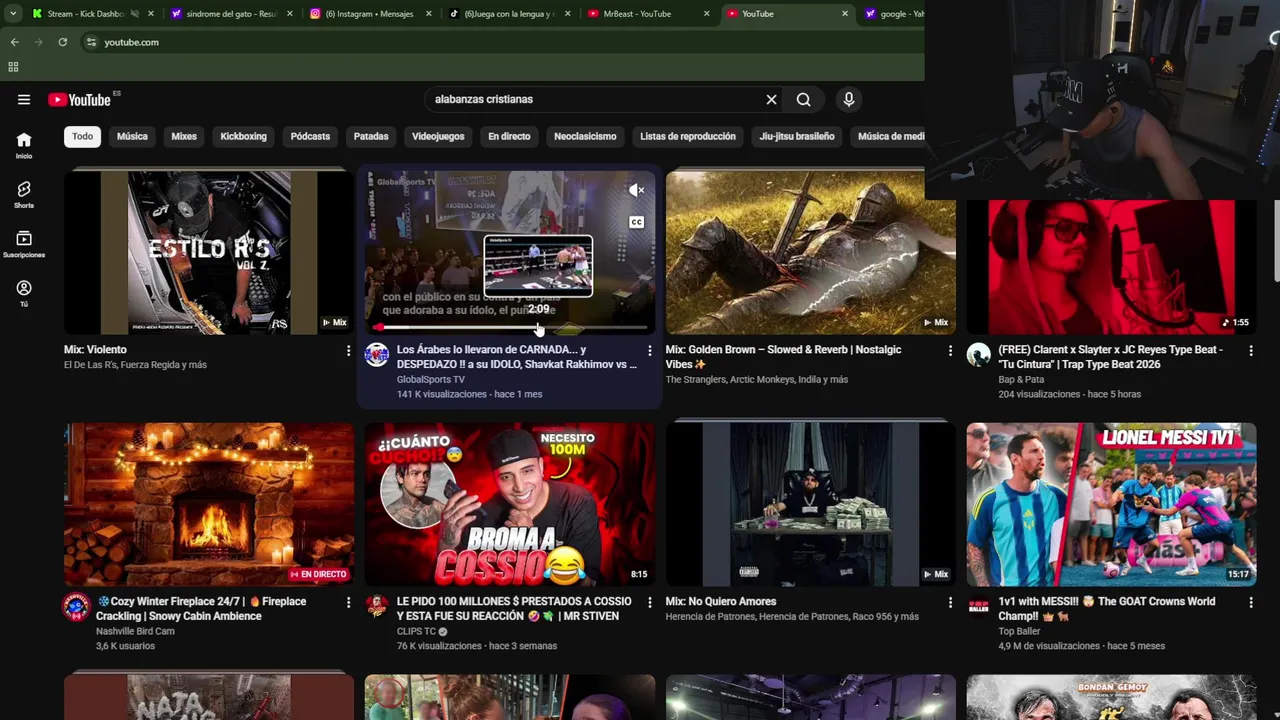Select the Pódcasts filter chip
Image resolution: width=1280 pixels, height=720 pixels.
pos(310,136)
